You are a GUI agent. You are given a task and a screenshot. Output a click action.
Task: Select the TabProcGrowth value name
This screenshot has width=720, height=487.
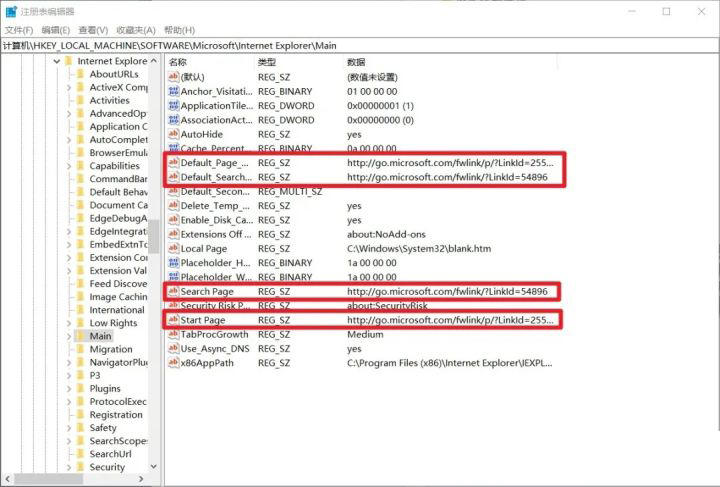click(214, 334)
